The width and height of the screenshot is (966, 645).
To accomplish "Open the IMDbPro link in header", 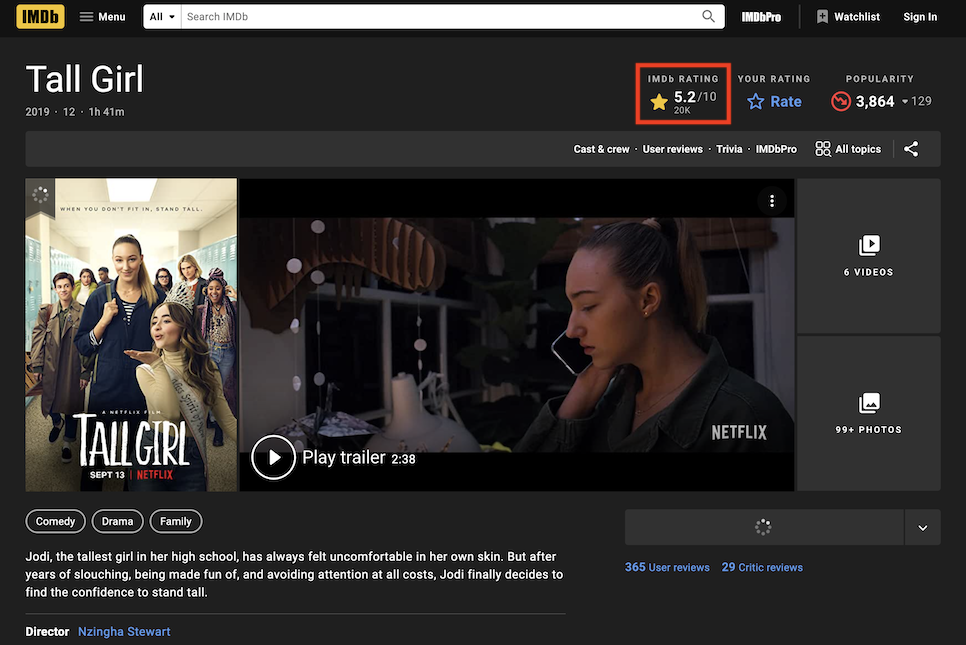I will click(x=761, y=17).
